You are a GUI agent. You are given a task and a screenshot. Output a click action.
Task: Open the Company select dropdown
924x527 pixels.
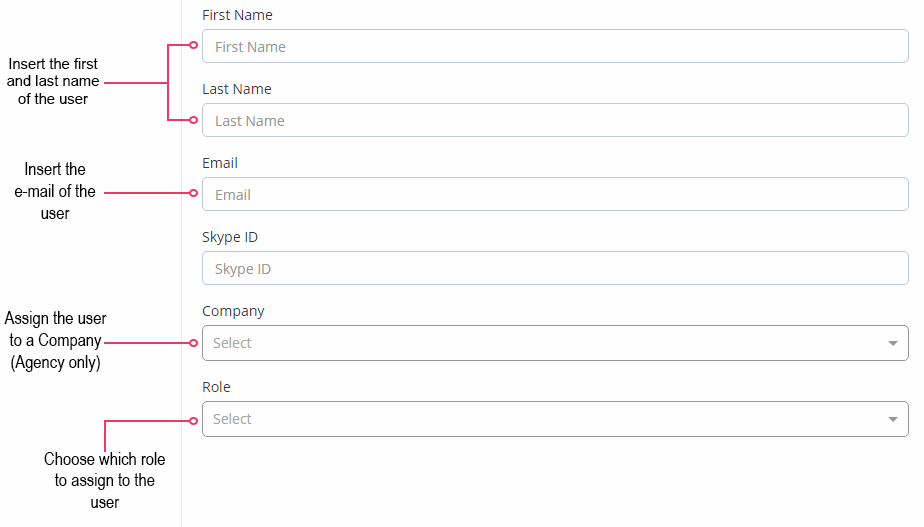(x=555, y=343)
